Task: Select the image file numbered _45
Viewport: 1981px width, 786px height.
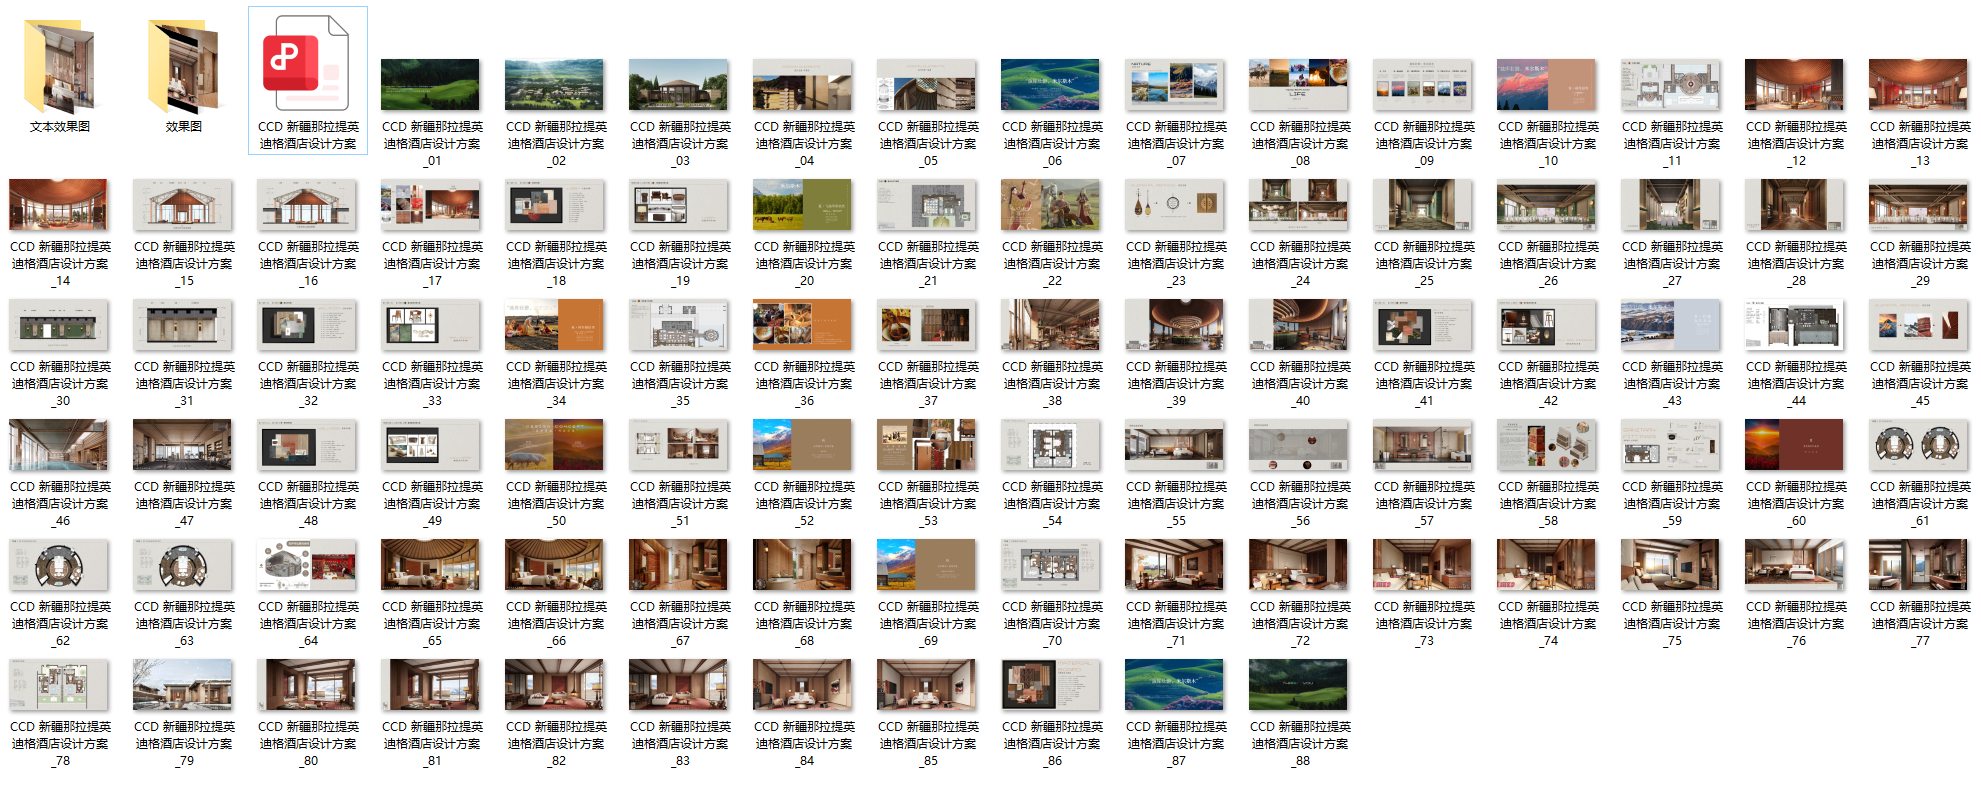Action: pos(1918,324)
